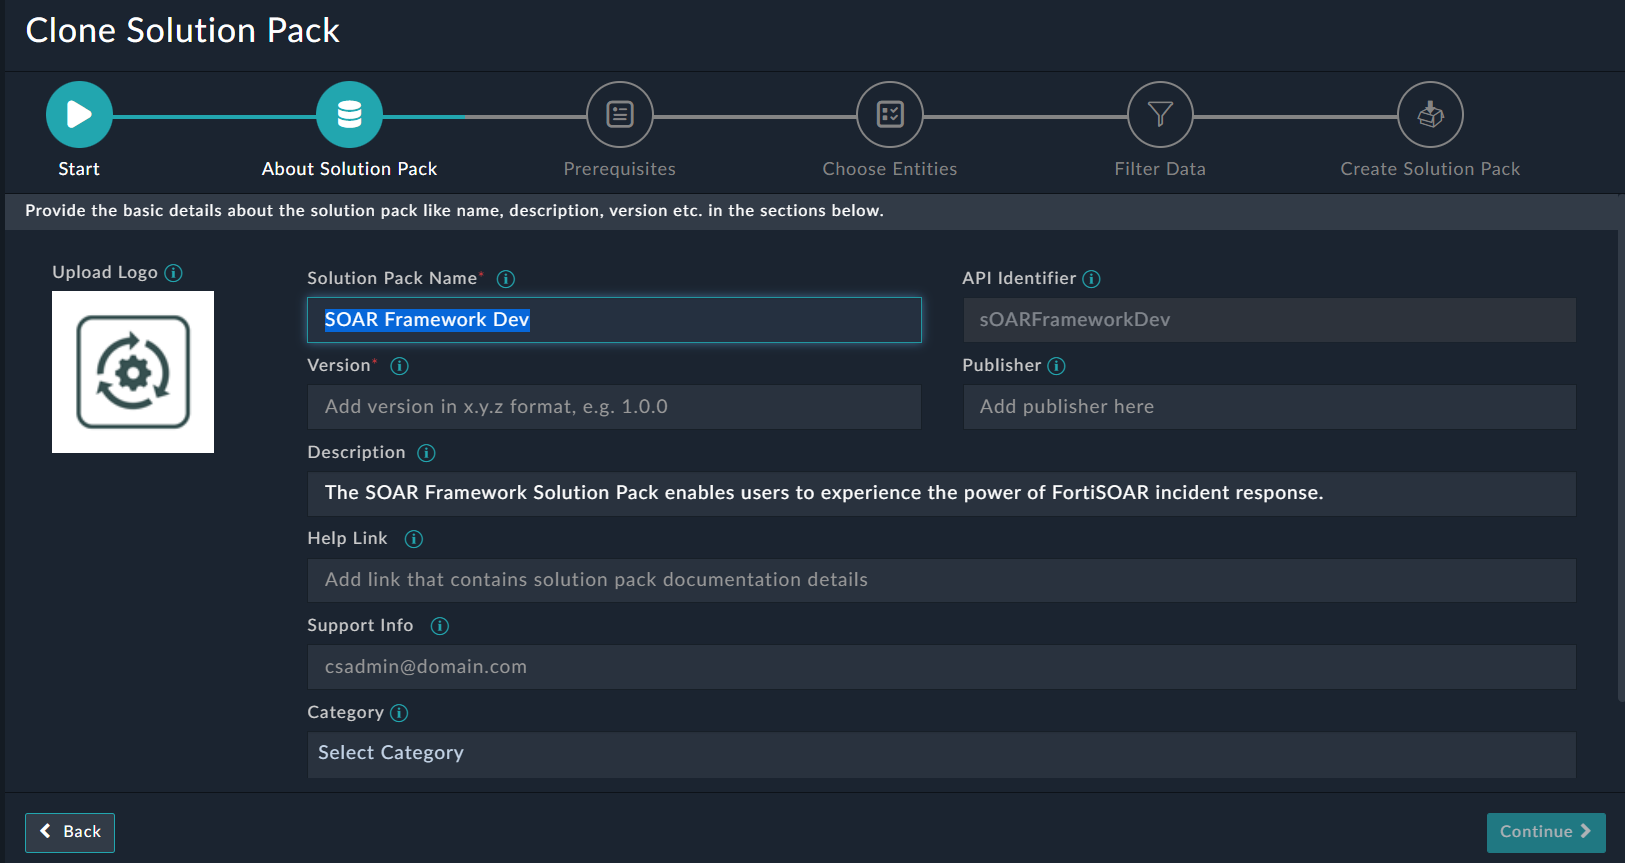Show info tooltip for Upload Logo
The height and width of the screenshot is (863, 1625).
click(173, 273)
